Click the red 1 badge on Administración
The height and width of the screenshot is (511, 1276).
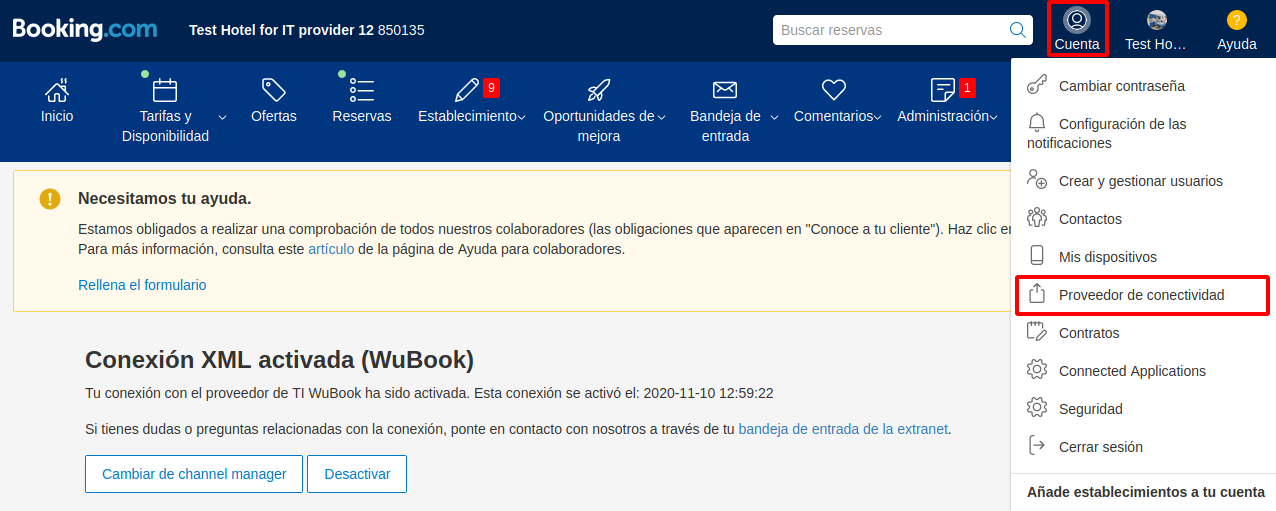point(967,88)
